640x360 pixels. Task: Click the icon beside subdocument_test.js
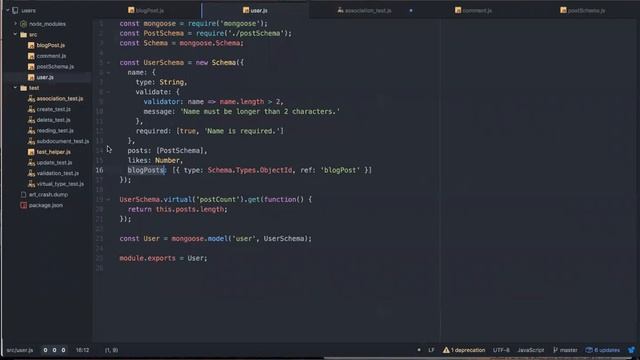pos(31,141)
